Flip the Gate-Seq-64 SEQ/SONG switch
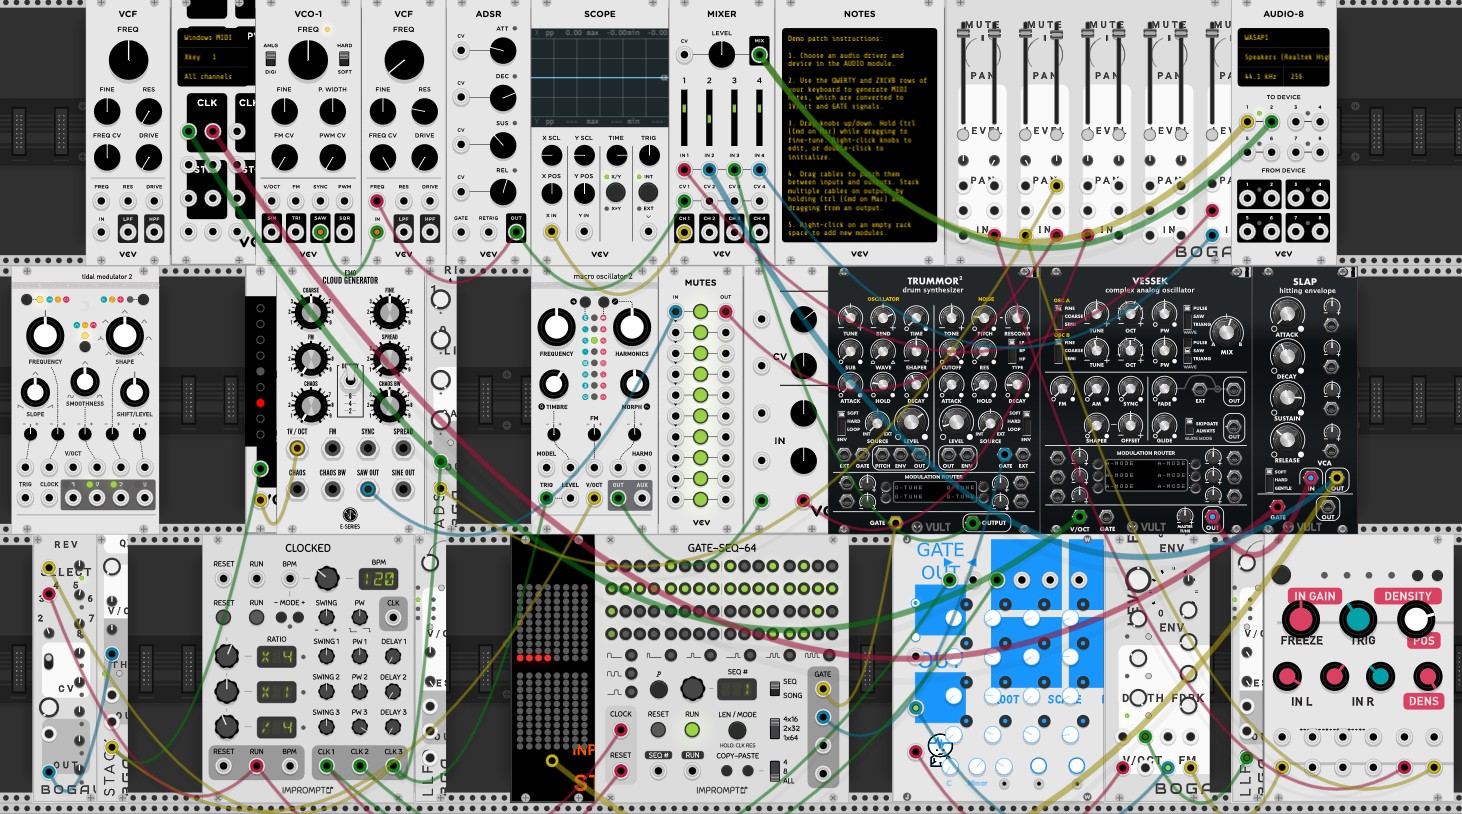Screen dimensions: 1462x814 775,689
